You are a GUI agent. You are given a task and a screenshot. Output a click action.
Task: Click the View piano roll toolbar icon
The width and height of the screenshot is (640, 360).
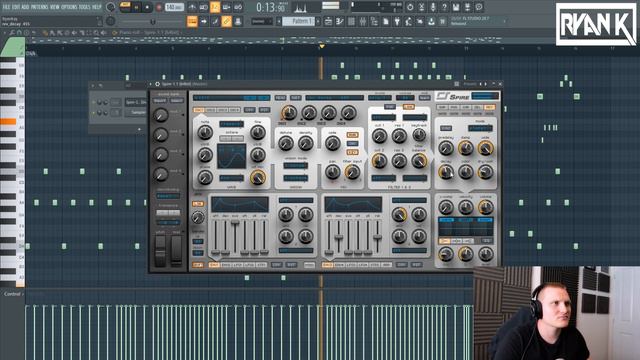click(340, 21)
